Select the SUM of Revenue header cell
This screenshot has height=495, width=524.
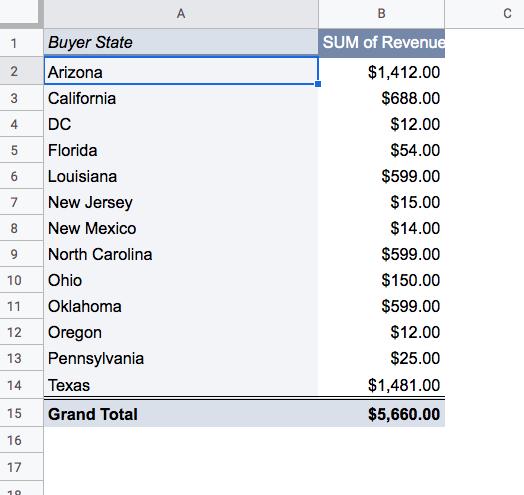click(381, 42)
